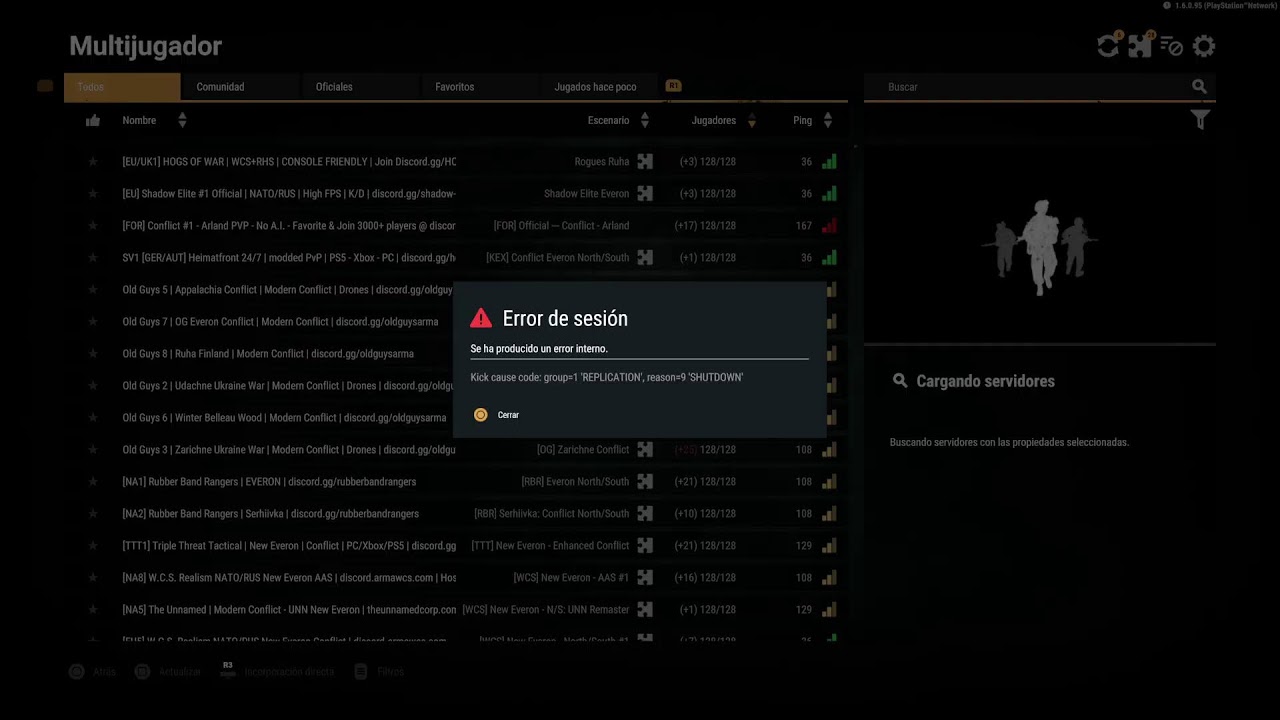Click the '[FOR] Official — Conflict - Arland' scenario text
This screenshot has height=720, width=1280.
pyautogui.click(x=561, y=226)
